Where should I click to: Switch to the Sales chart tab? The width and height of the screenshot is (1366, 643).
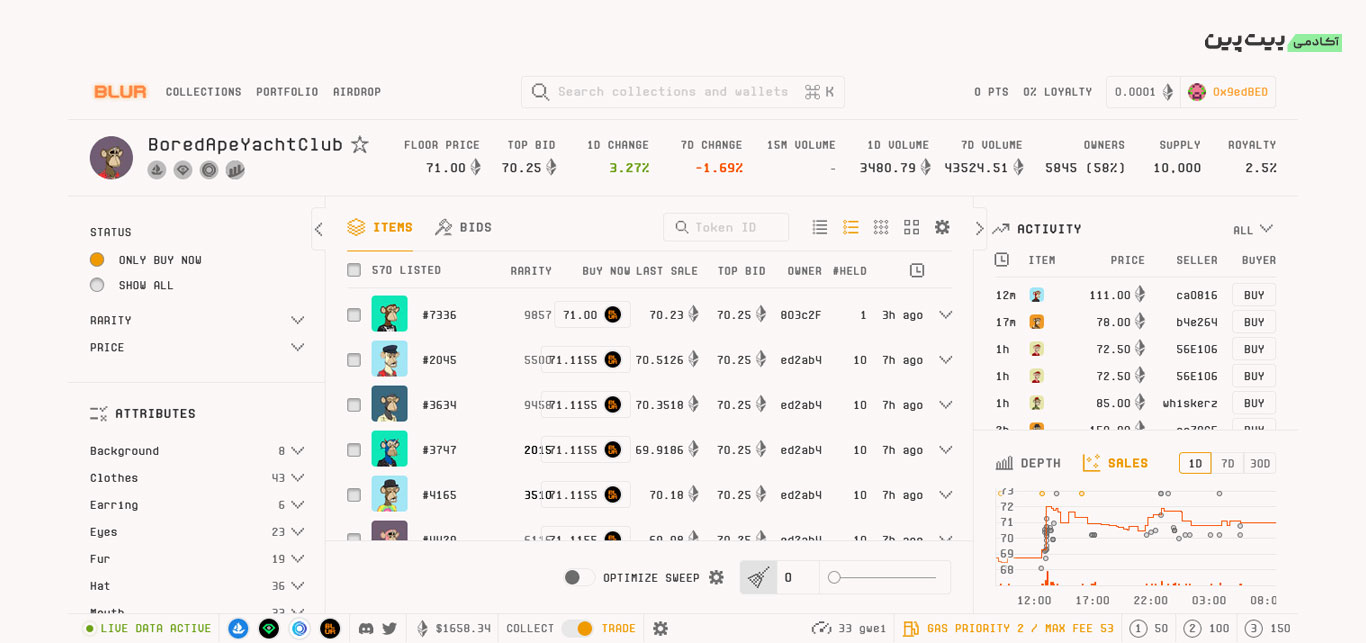click(1115, 463)
